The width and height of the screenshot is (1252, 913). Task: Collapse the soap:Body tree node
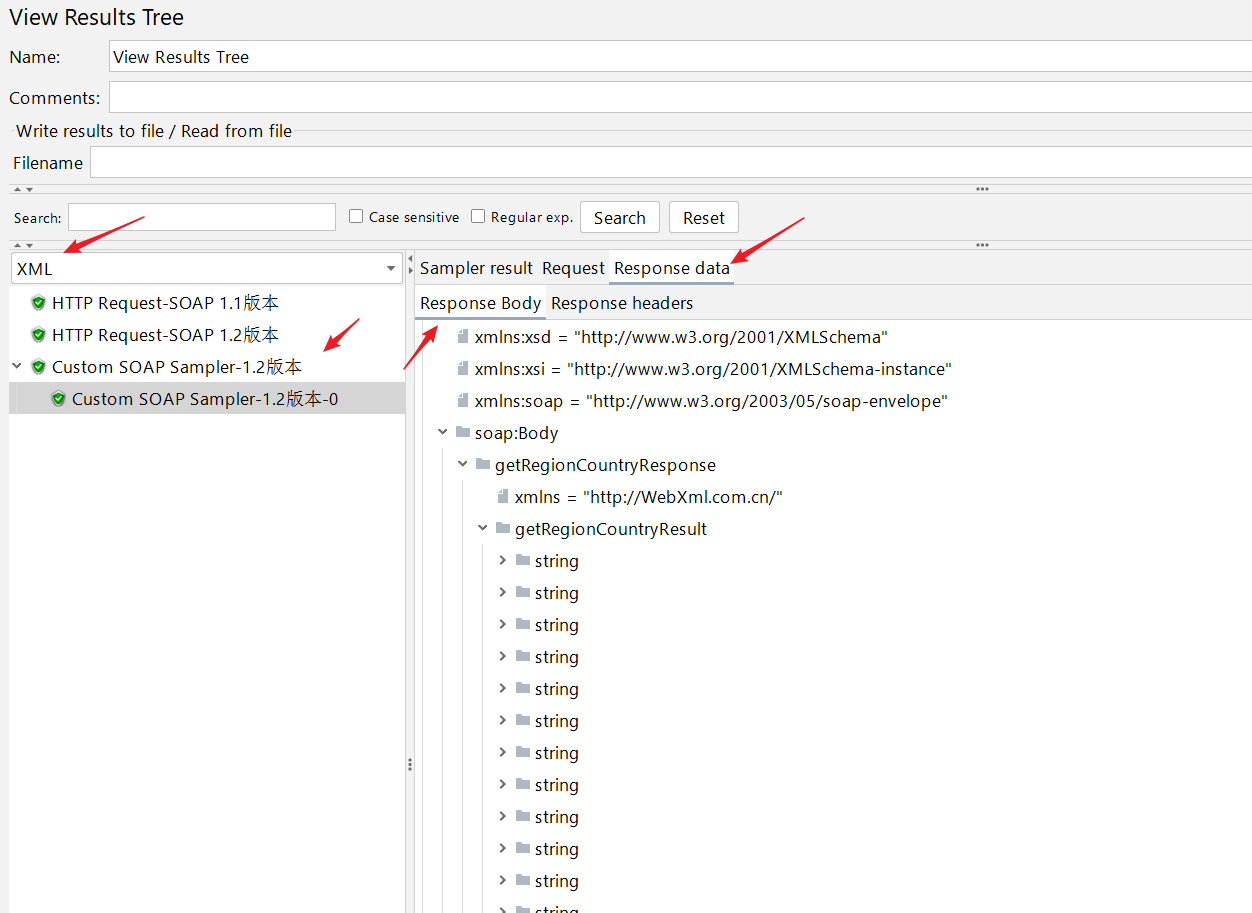point(442,433)
